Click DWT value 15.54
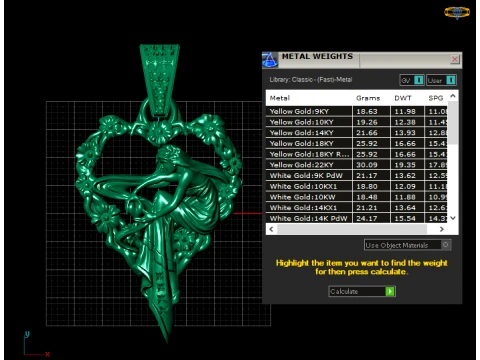 coord(405,218)
